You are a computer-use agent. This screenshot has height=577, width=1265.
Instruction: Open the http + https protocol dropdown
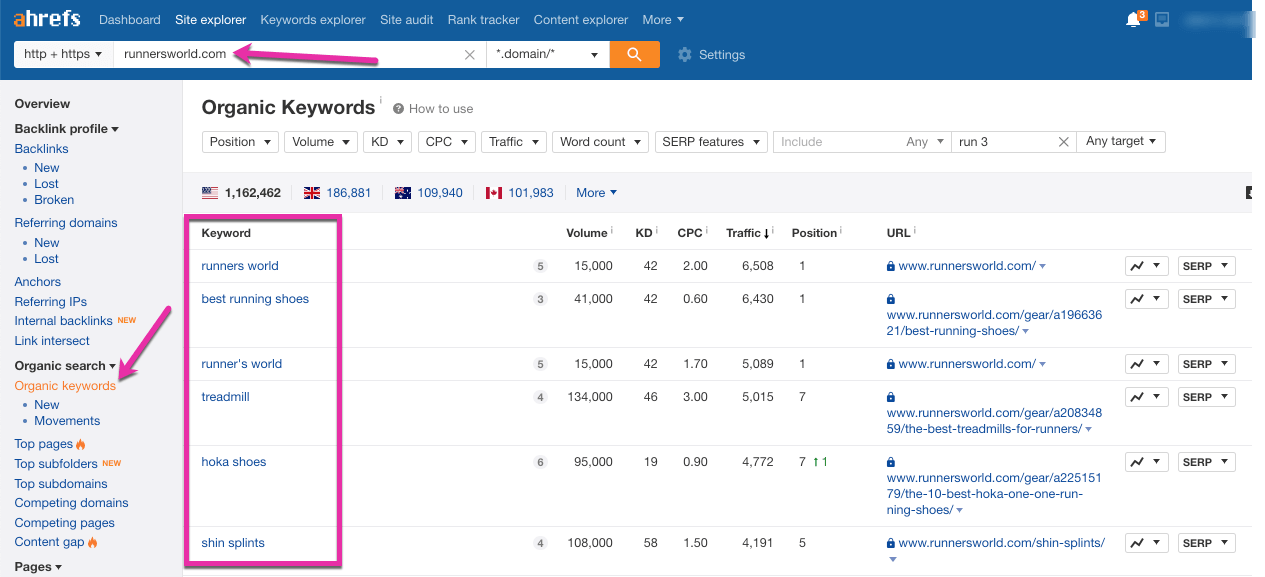64,54
